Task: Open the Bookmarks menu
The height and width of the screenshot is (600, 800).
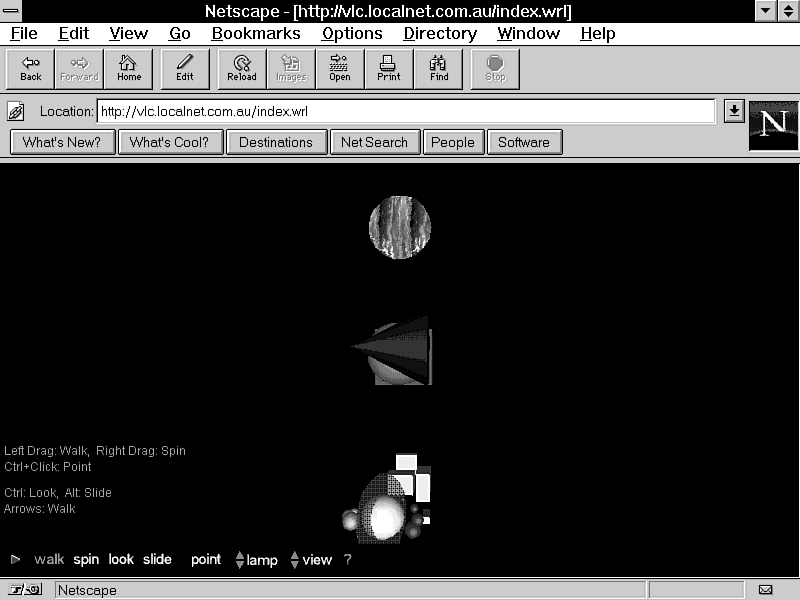Action: [x=256, y=33]
